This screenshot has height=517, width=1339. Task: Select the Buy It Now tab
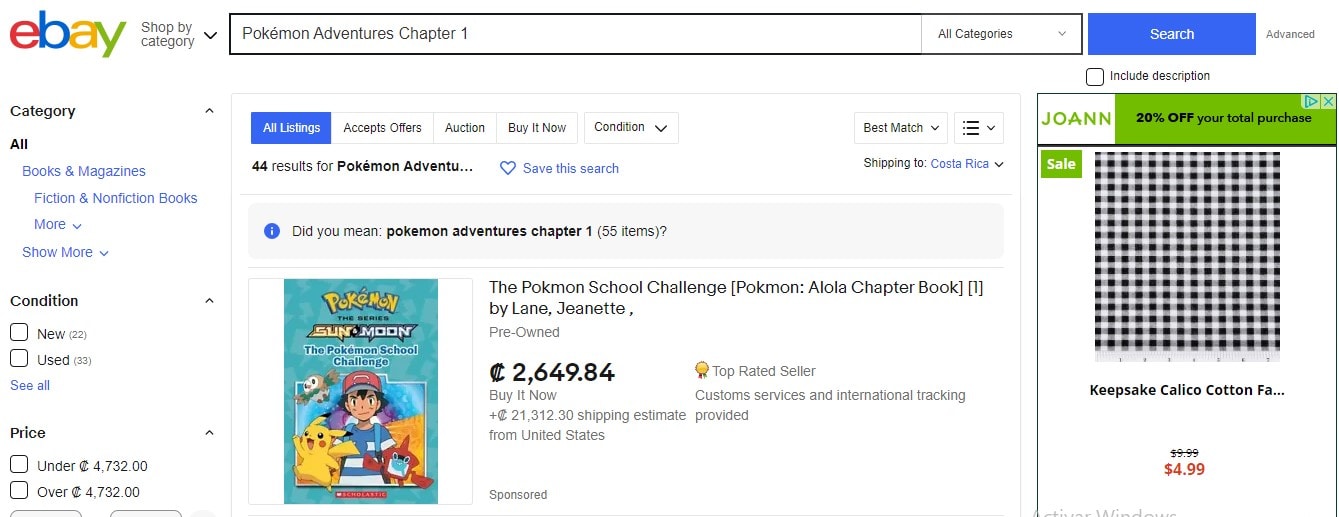[x=536, y=128]
